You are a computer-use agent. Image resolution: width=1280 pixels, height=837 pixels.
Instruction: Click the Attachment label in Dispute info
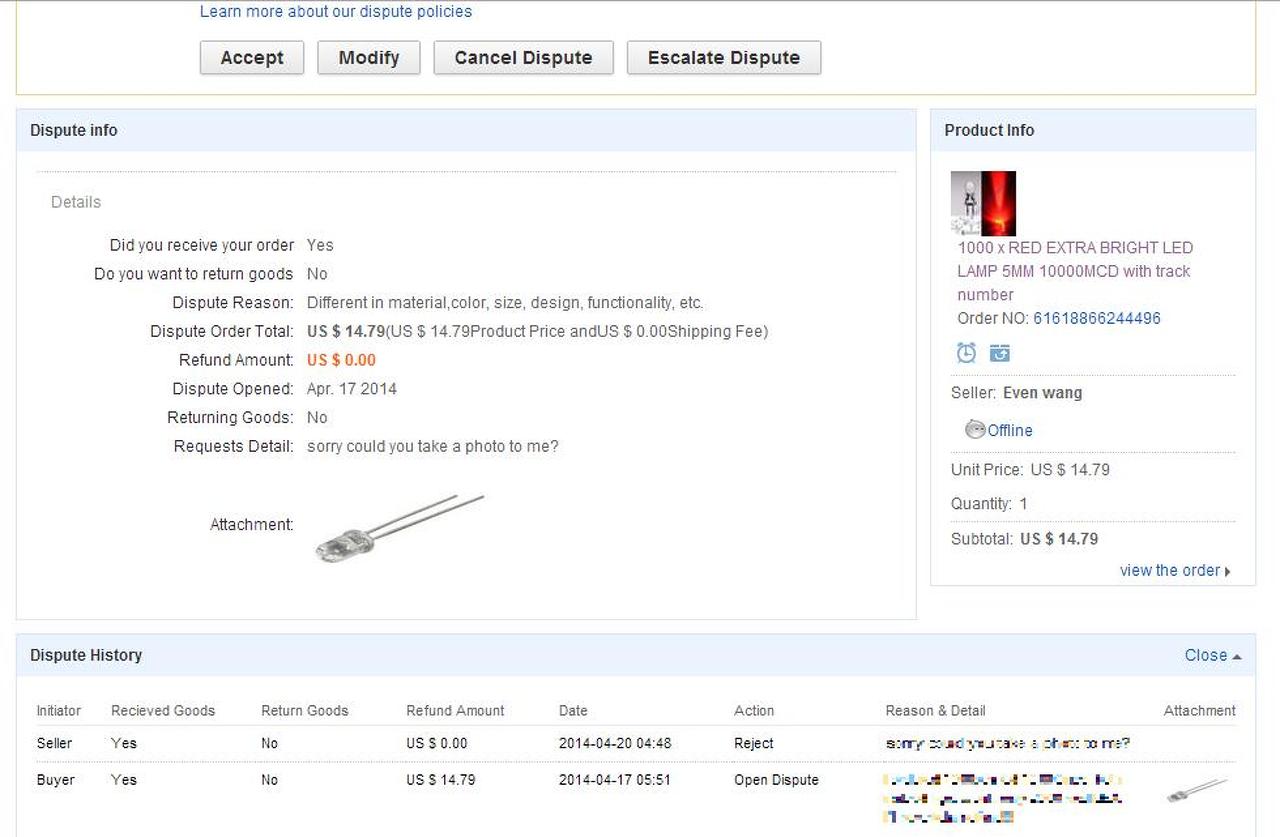point(252,525)
